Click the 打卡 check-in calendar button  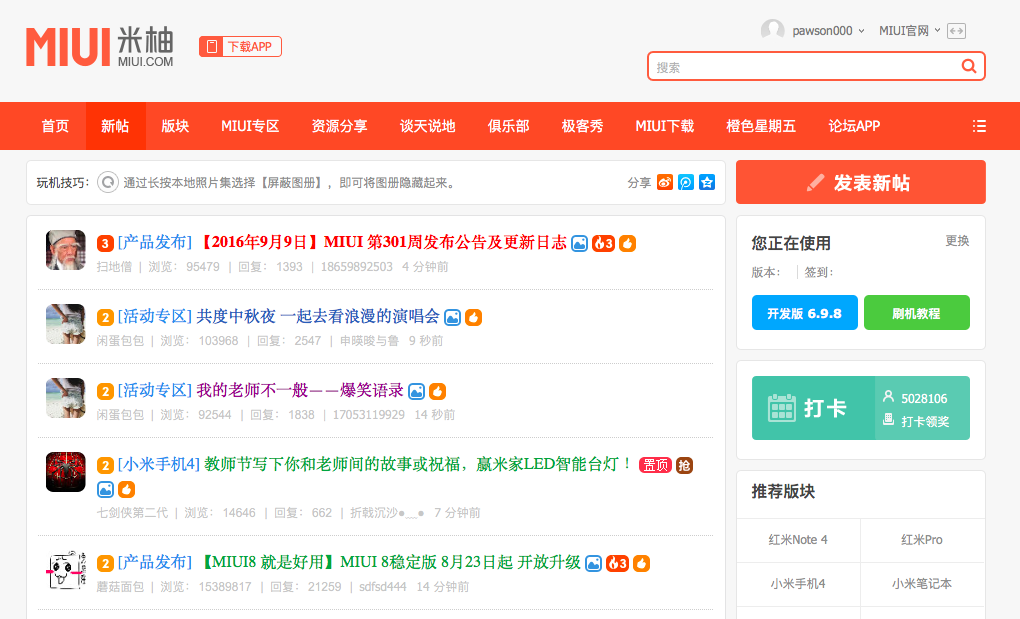pyautogui.click(x=812, y=408)
